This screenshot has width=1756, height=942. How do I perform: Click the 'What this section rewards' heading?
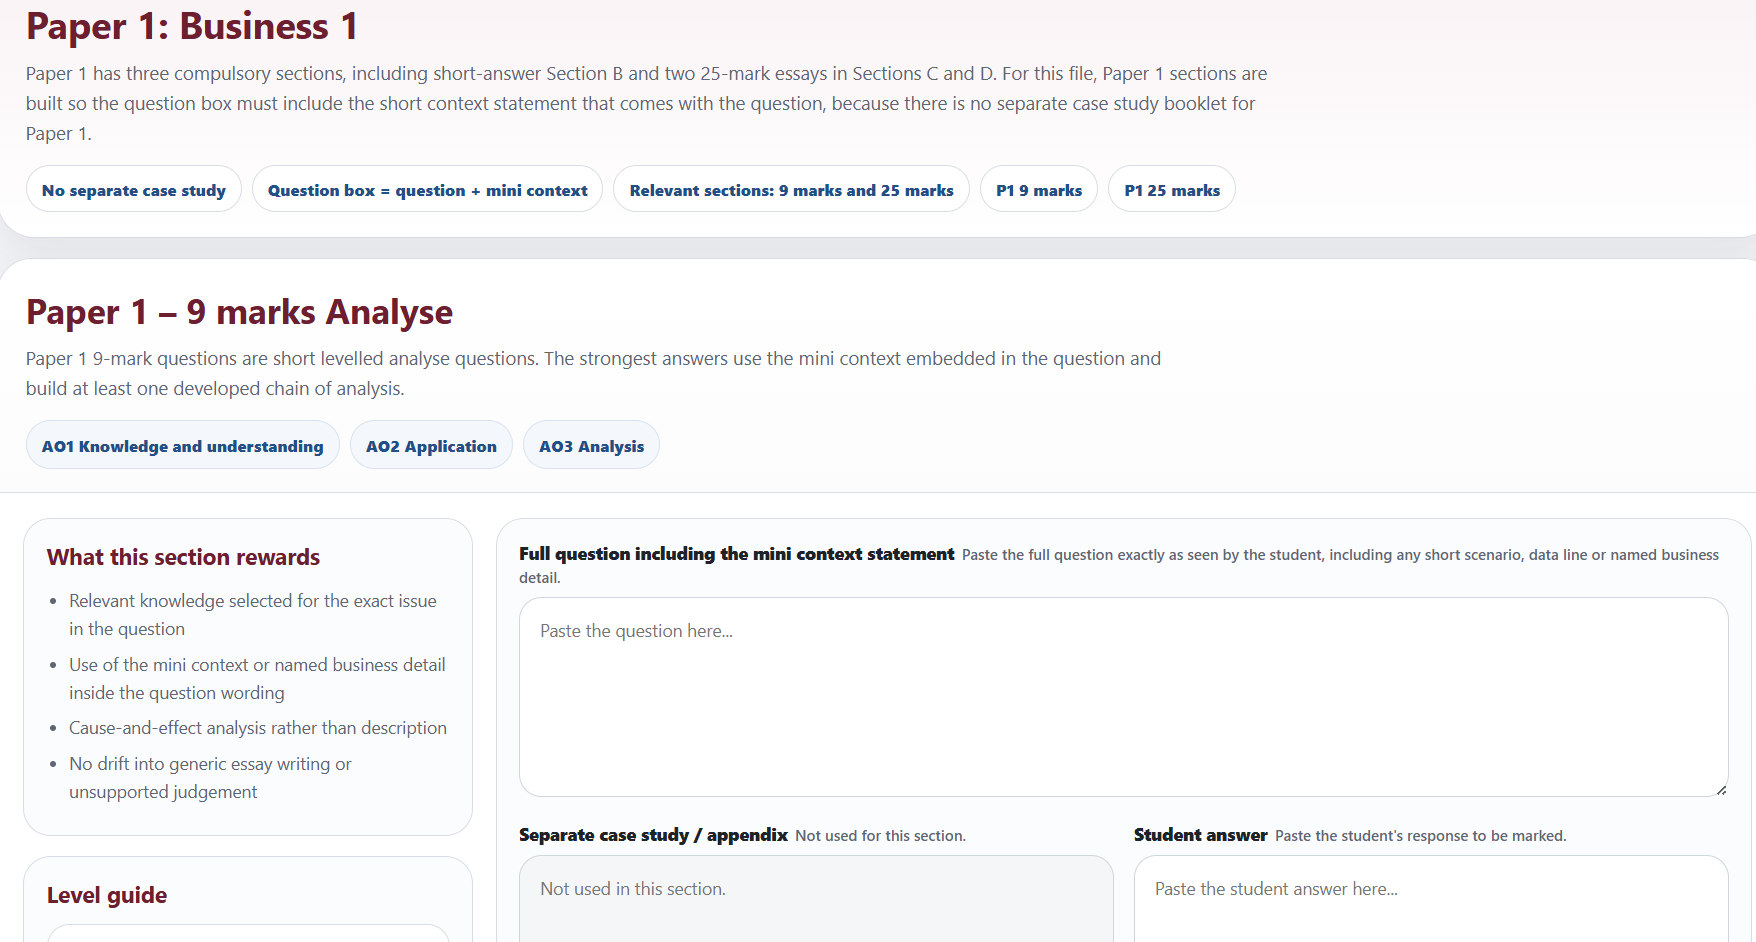(x=183, y=557)
